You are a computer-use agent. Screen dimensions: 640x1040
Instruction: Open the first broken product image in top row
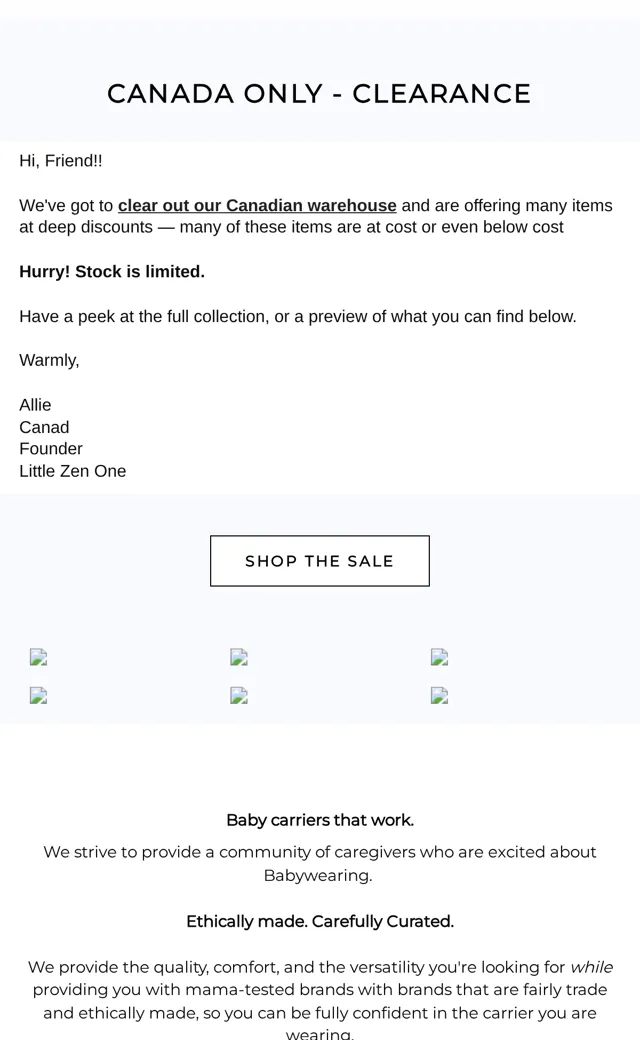point(38,657)
